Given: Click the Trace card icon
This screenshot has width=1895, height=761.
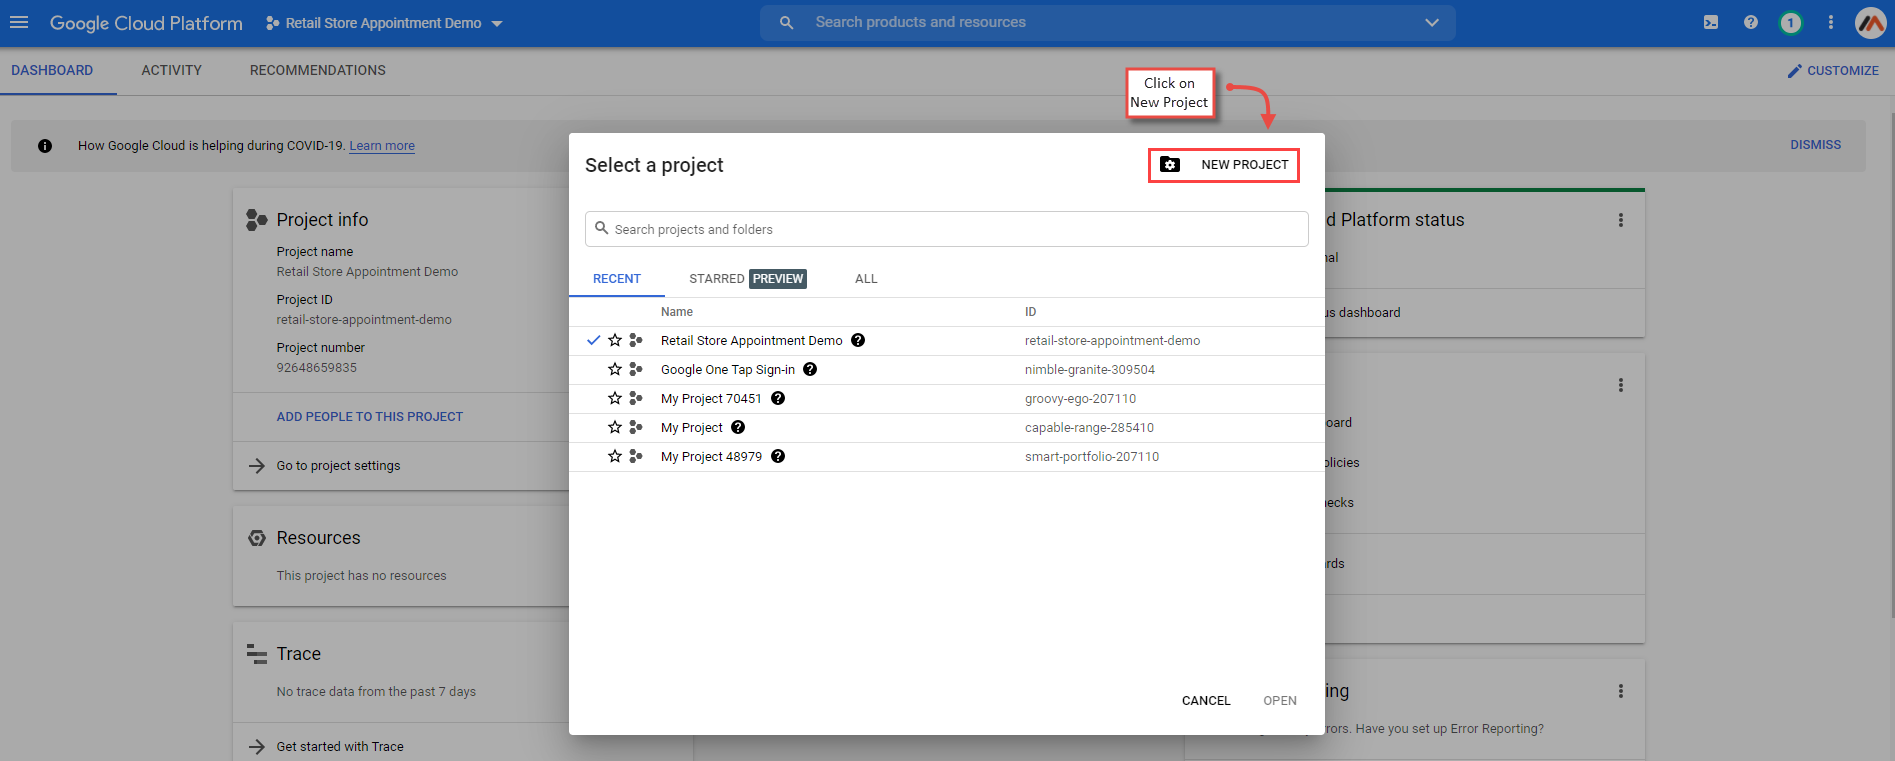Looking at the screenshot, I should [257, 654].
